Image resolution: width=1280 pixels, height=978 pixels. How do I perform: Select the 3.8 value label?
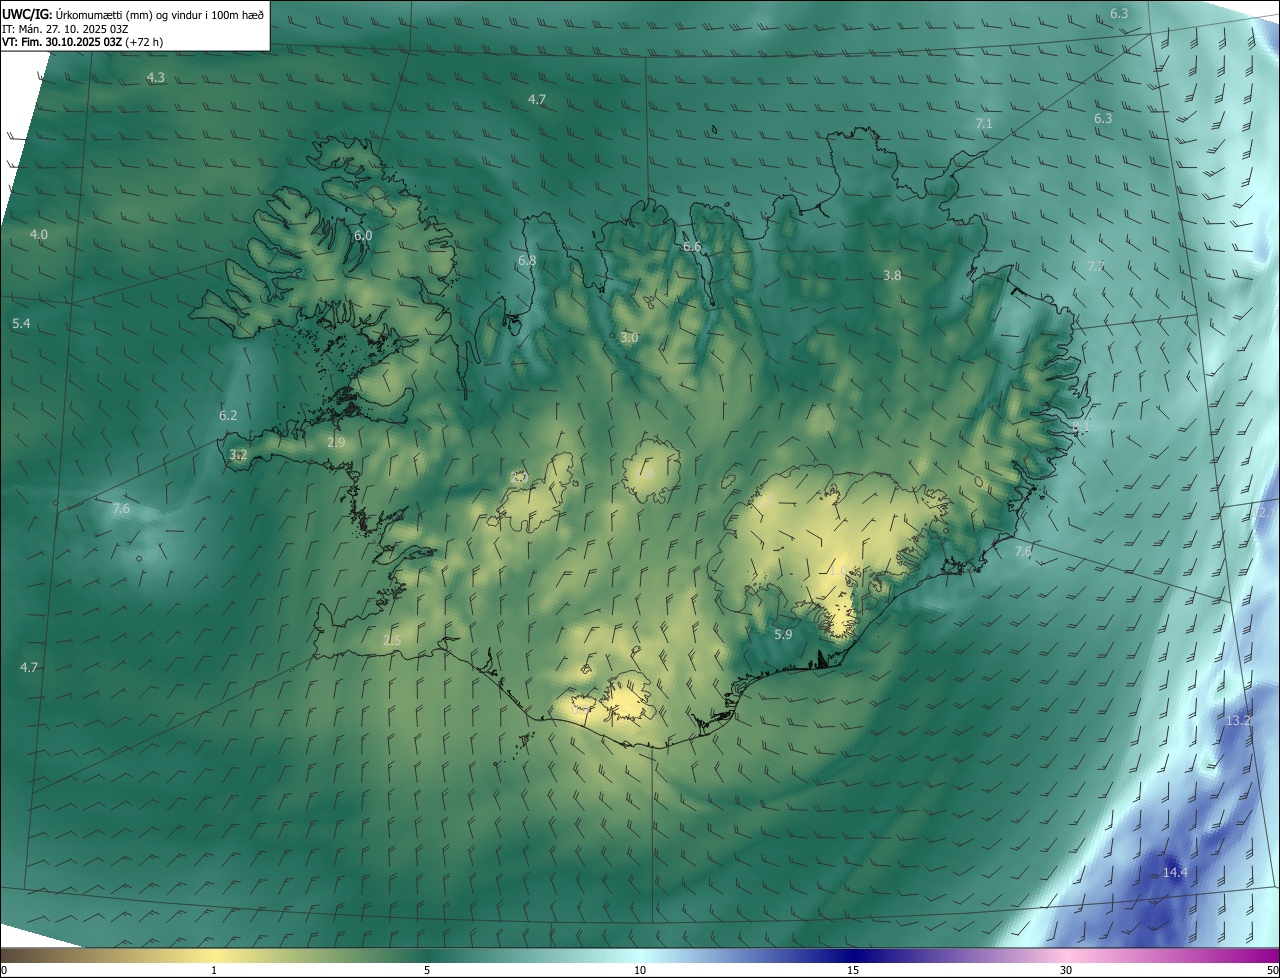coord(893,275)
